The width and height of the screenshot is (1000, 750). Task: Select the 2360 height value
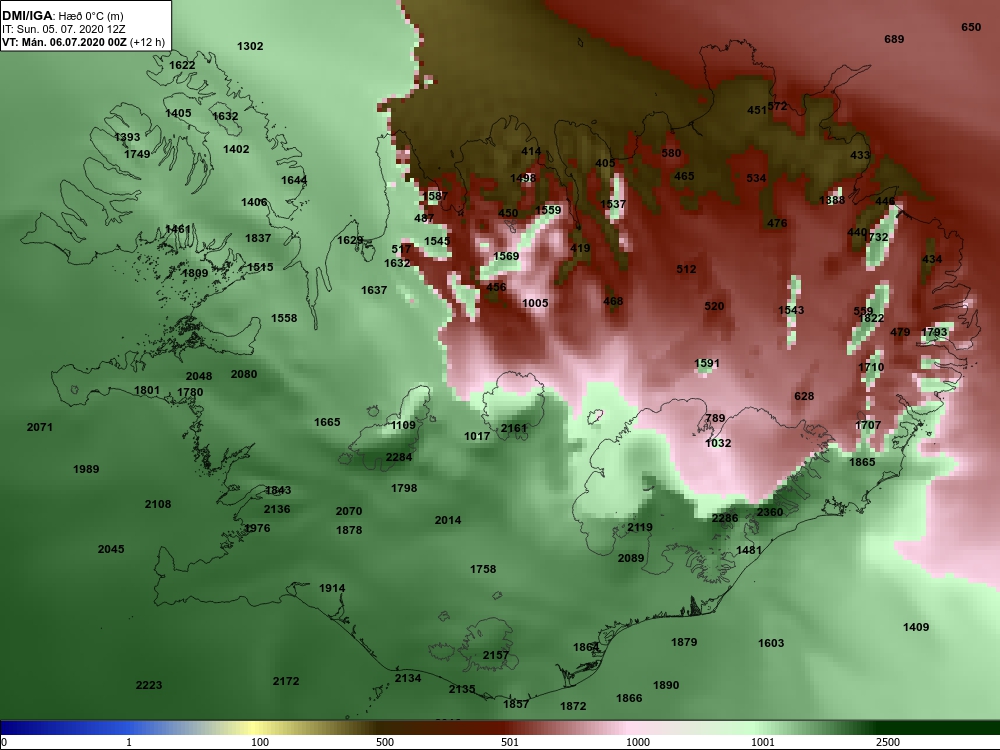coord(770,512)
